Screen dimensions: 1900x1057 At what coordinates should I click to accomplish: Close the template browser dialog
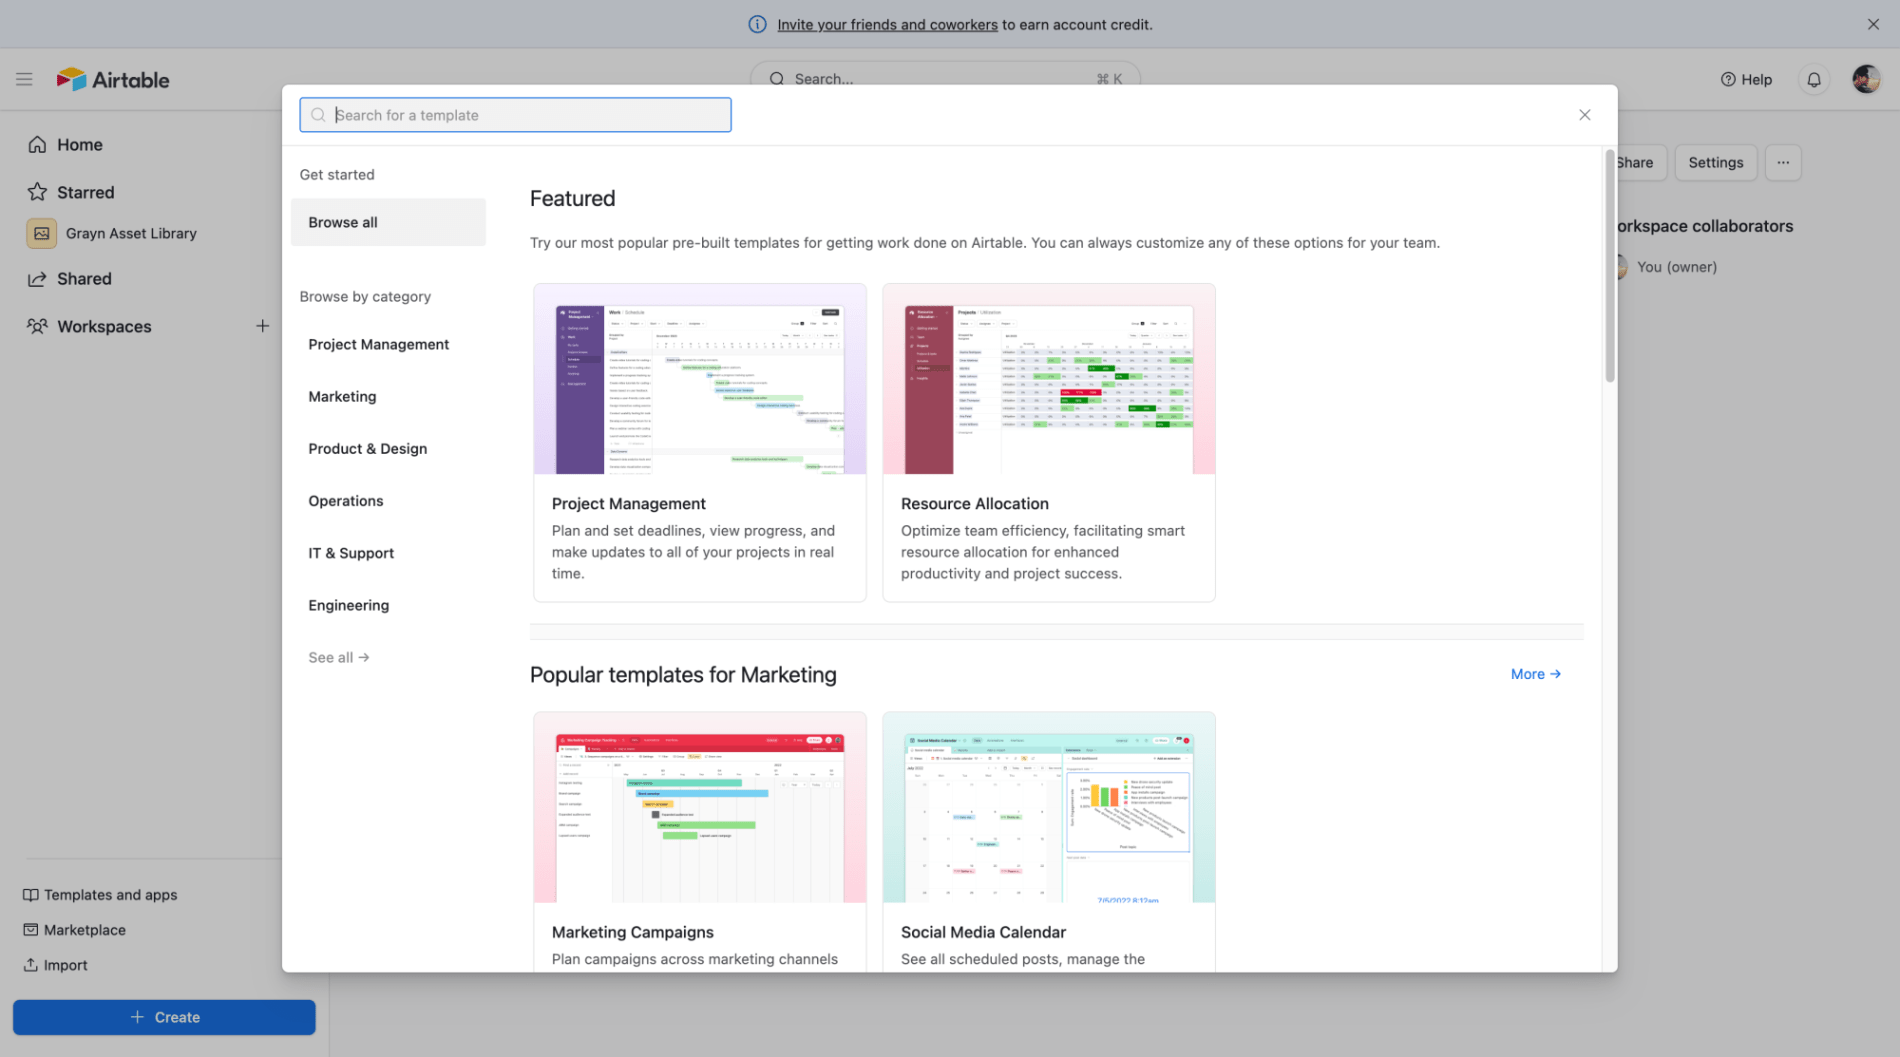click(x=1585, y=115)
